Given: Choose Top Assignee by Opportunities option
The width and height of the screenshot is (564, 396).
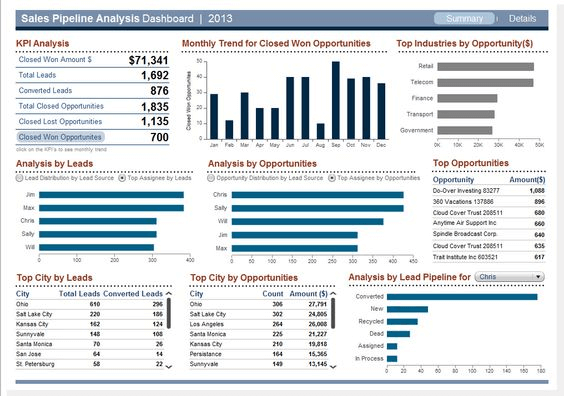Looking at the screenshot, I should (374, 178).
